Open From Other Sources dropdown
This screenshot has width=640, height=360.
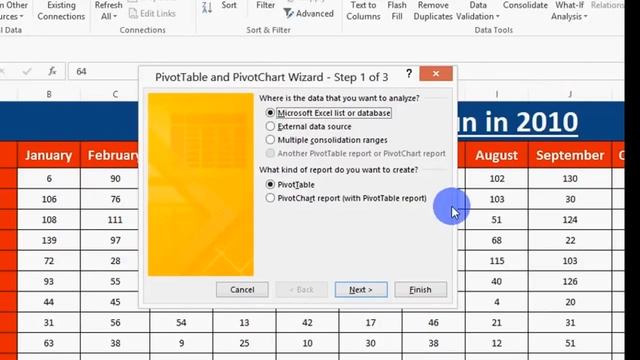(12, 11)
